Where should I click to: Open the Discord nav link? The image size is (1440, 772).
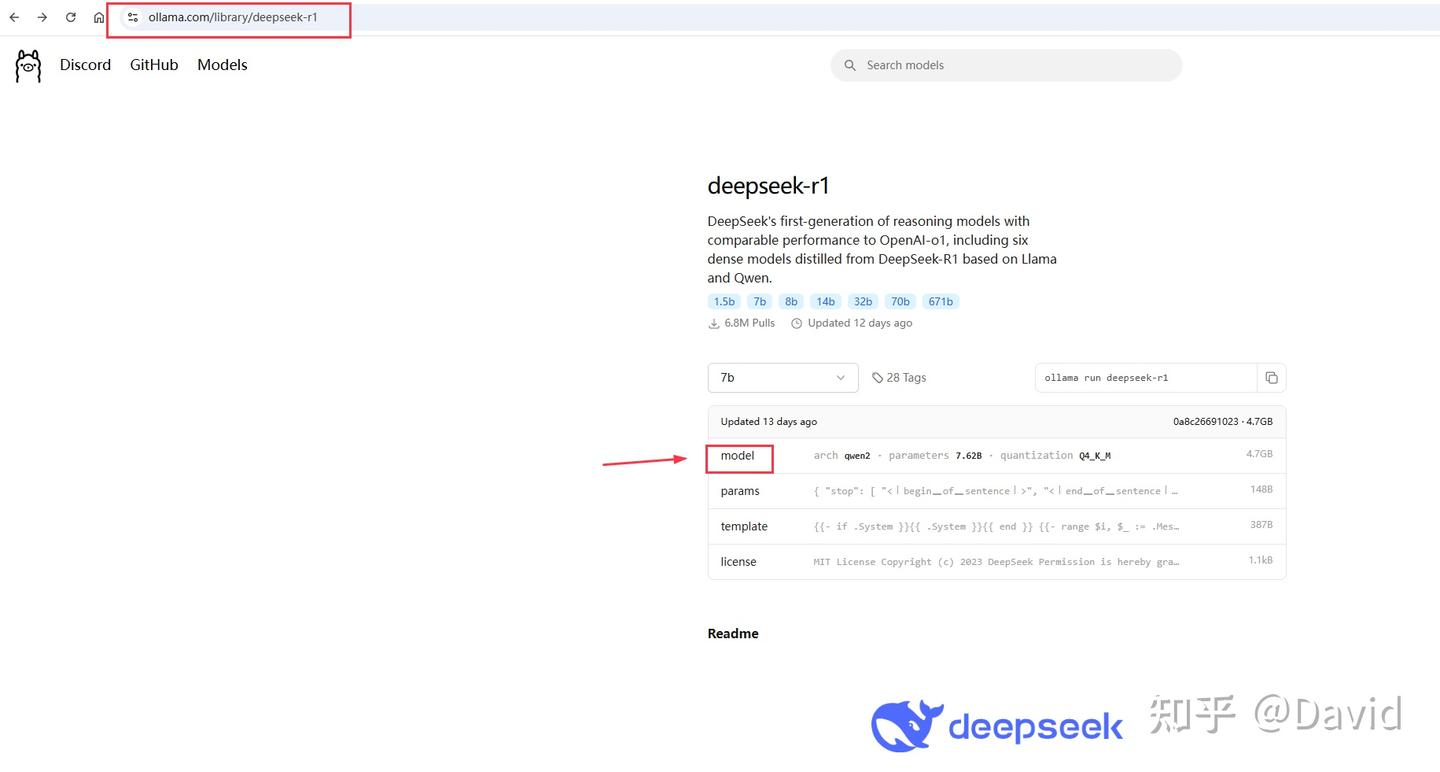85,65
